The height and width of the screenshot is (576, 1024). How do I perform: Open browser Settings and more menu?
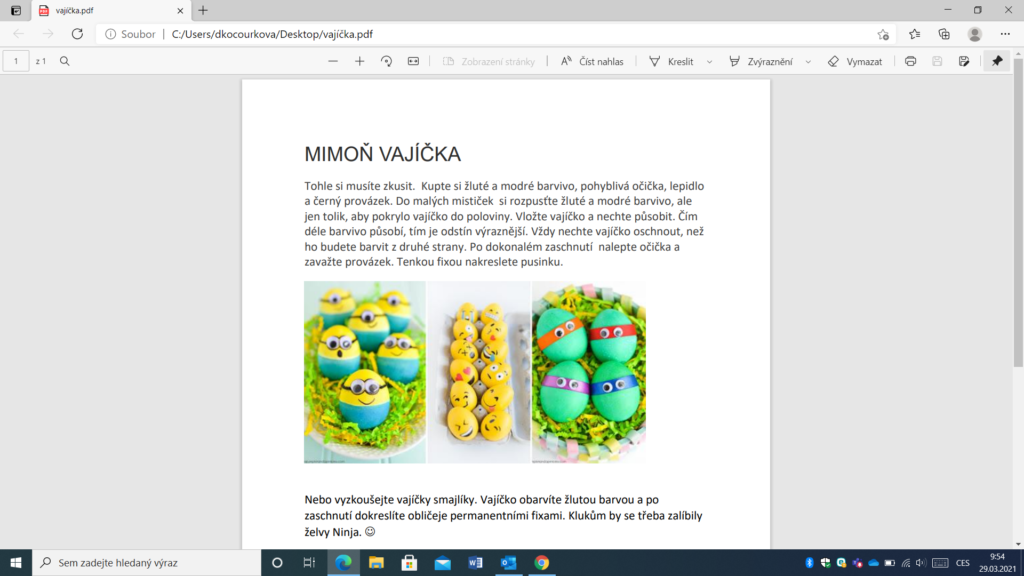tap(1005, 34)
